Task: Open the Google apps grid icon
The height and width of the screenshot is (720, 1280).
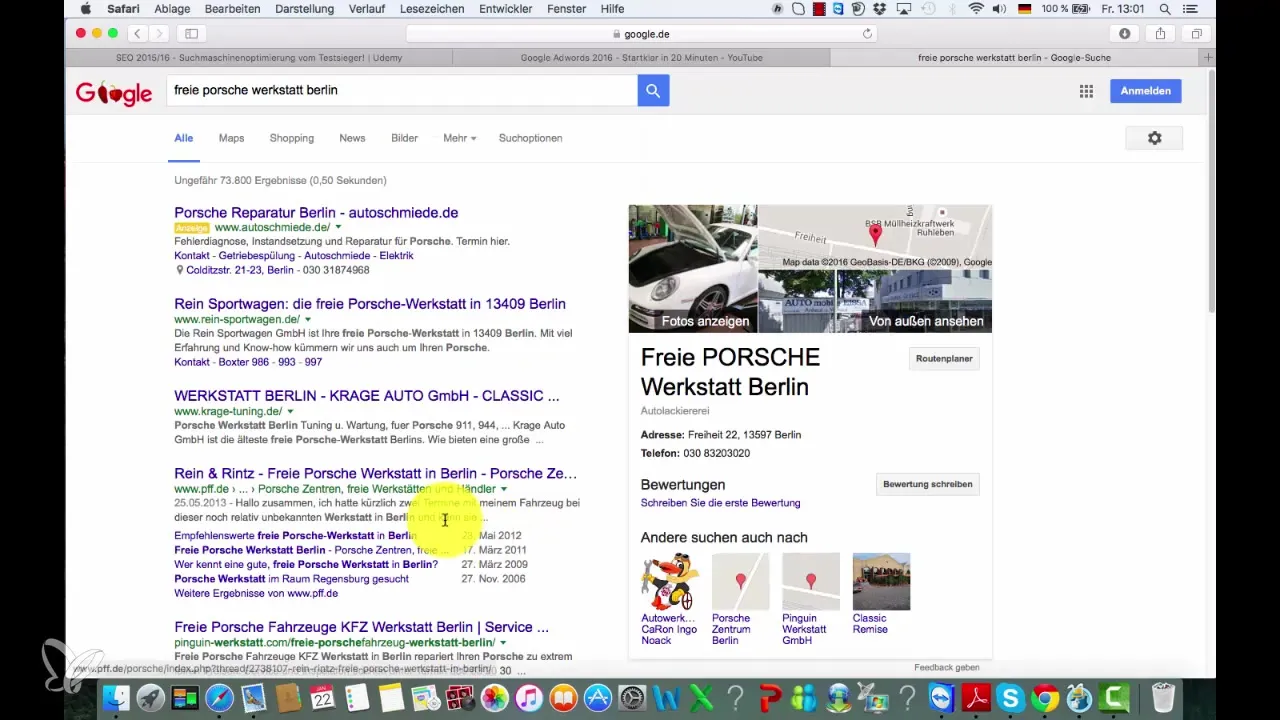Action: tap(1086, 91)
